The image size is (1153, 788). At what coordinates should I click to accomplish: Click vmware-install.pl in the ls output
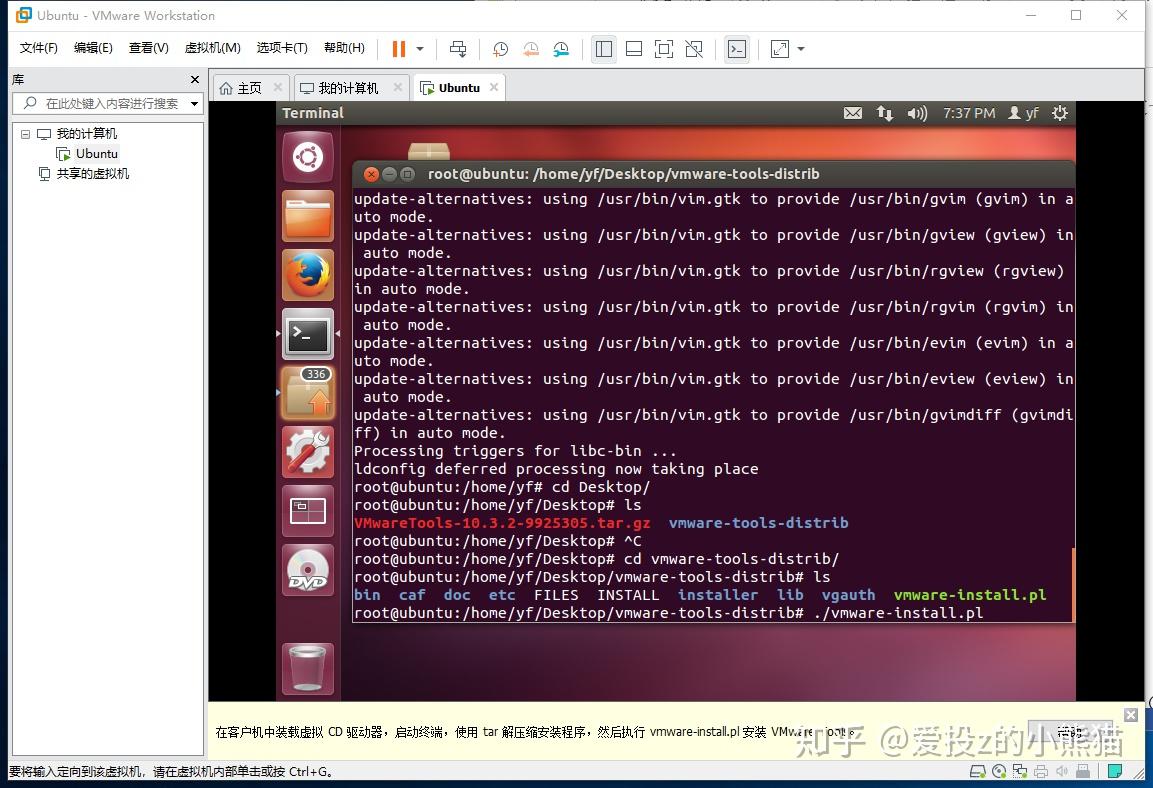click(x=970, y=595)
